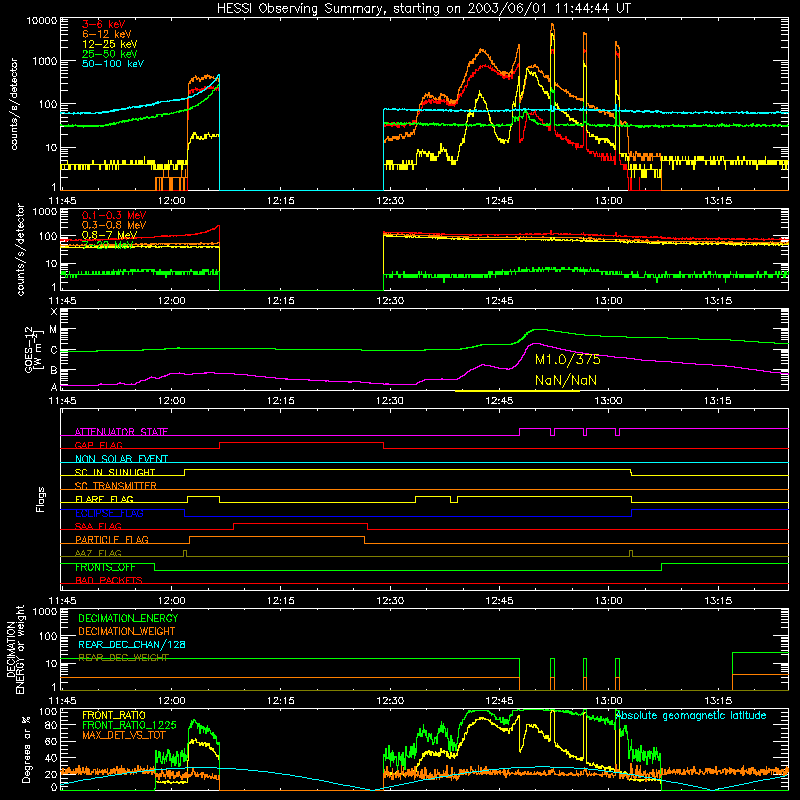Viewport: 800px width, 800px height.
Task: Select the orange 0.3-0.8 MeV legend label
Action: (x=114, y=225)
